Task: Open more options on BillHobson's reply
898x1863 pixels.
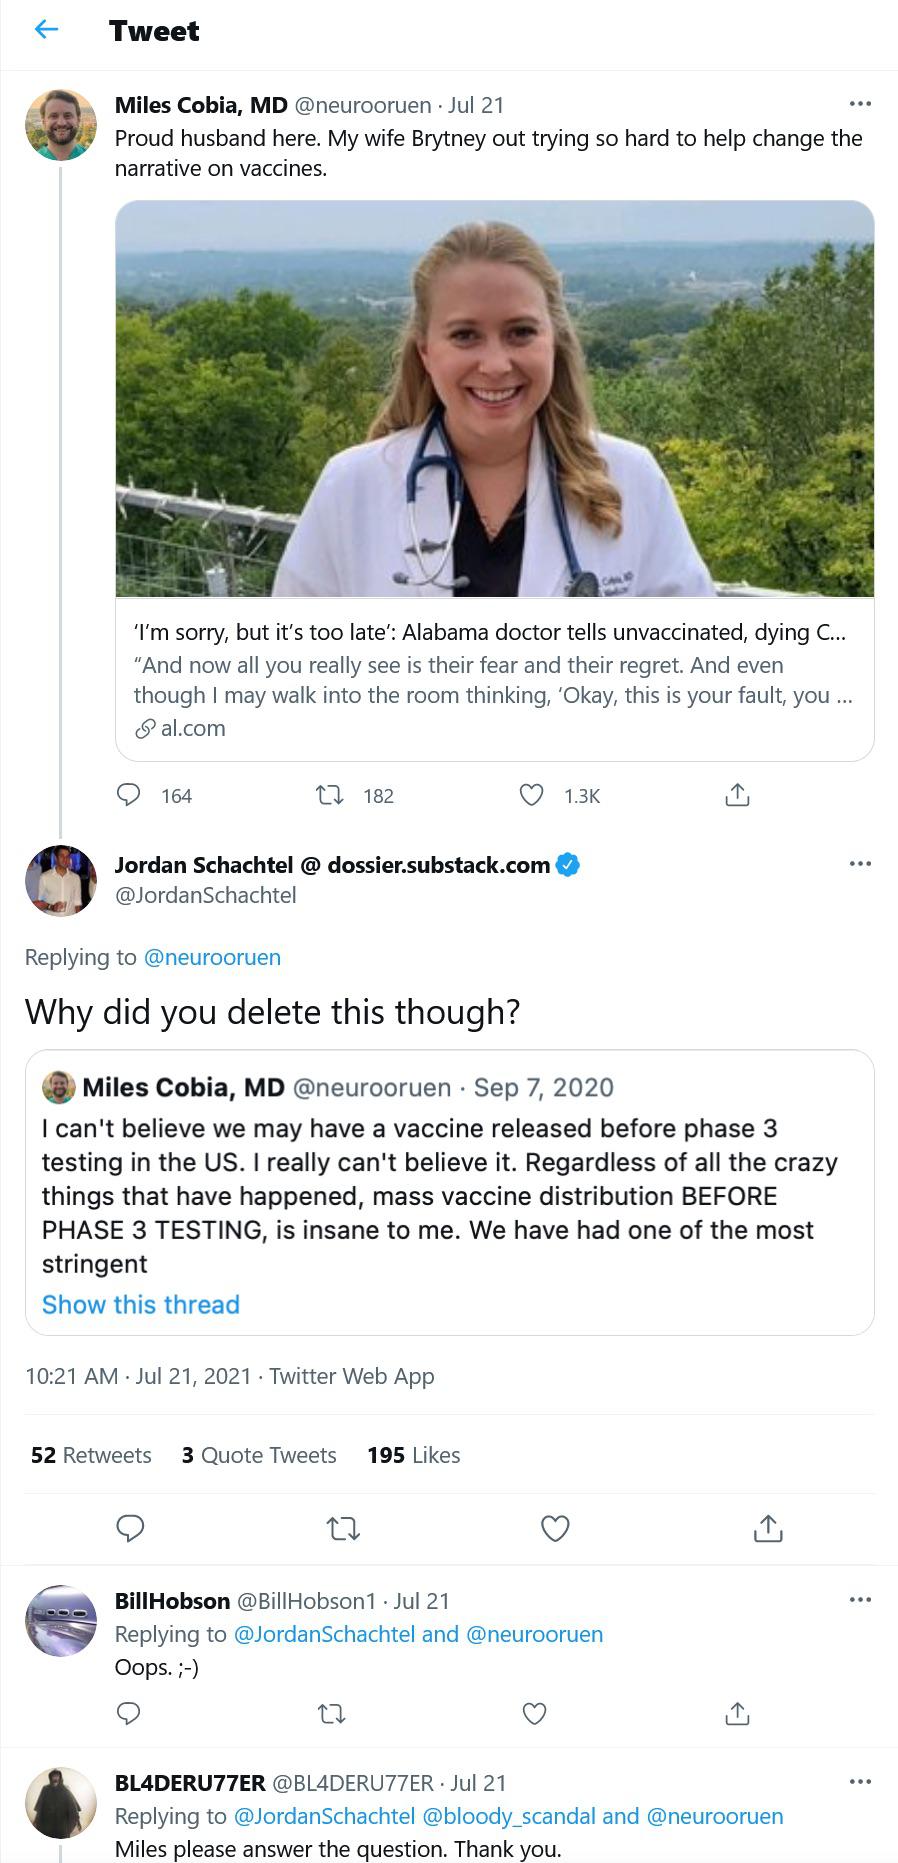Action: click(x=859, y=1600)
